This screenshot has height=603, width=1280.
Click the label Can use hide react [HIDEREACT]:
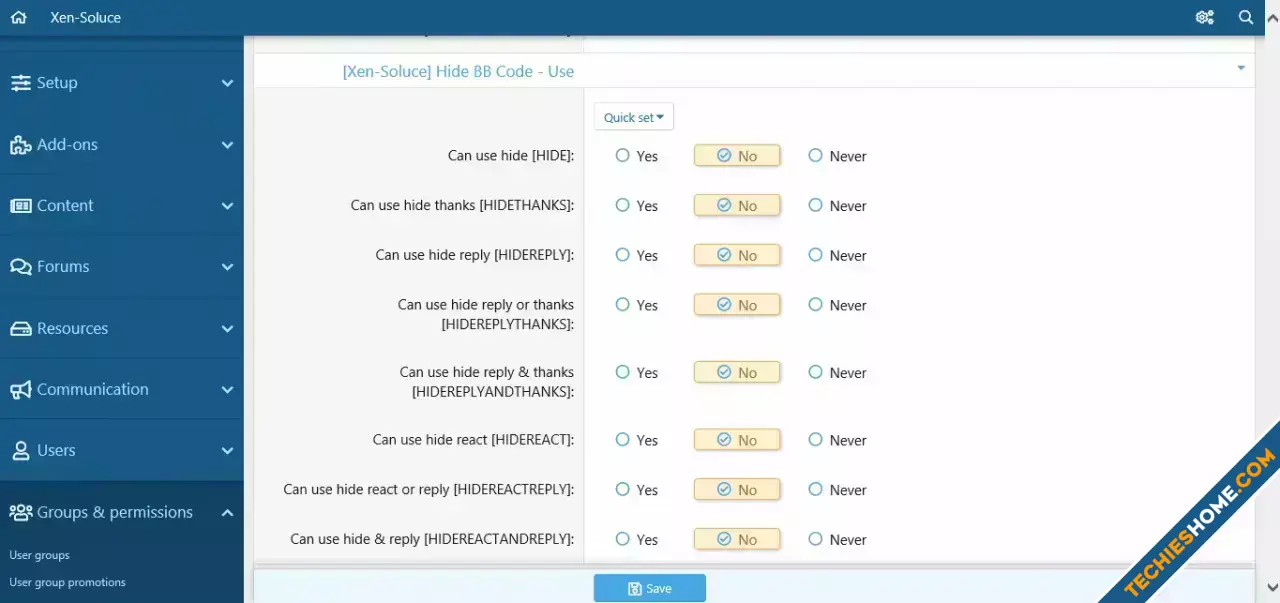[x=473, y=440]
